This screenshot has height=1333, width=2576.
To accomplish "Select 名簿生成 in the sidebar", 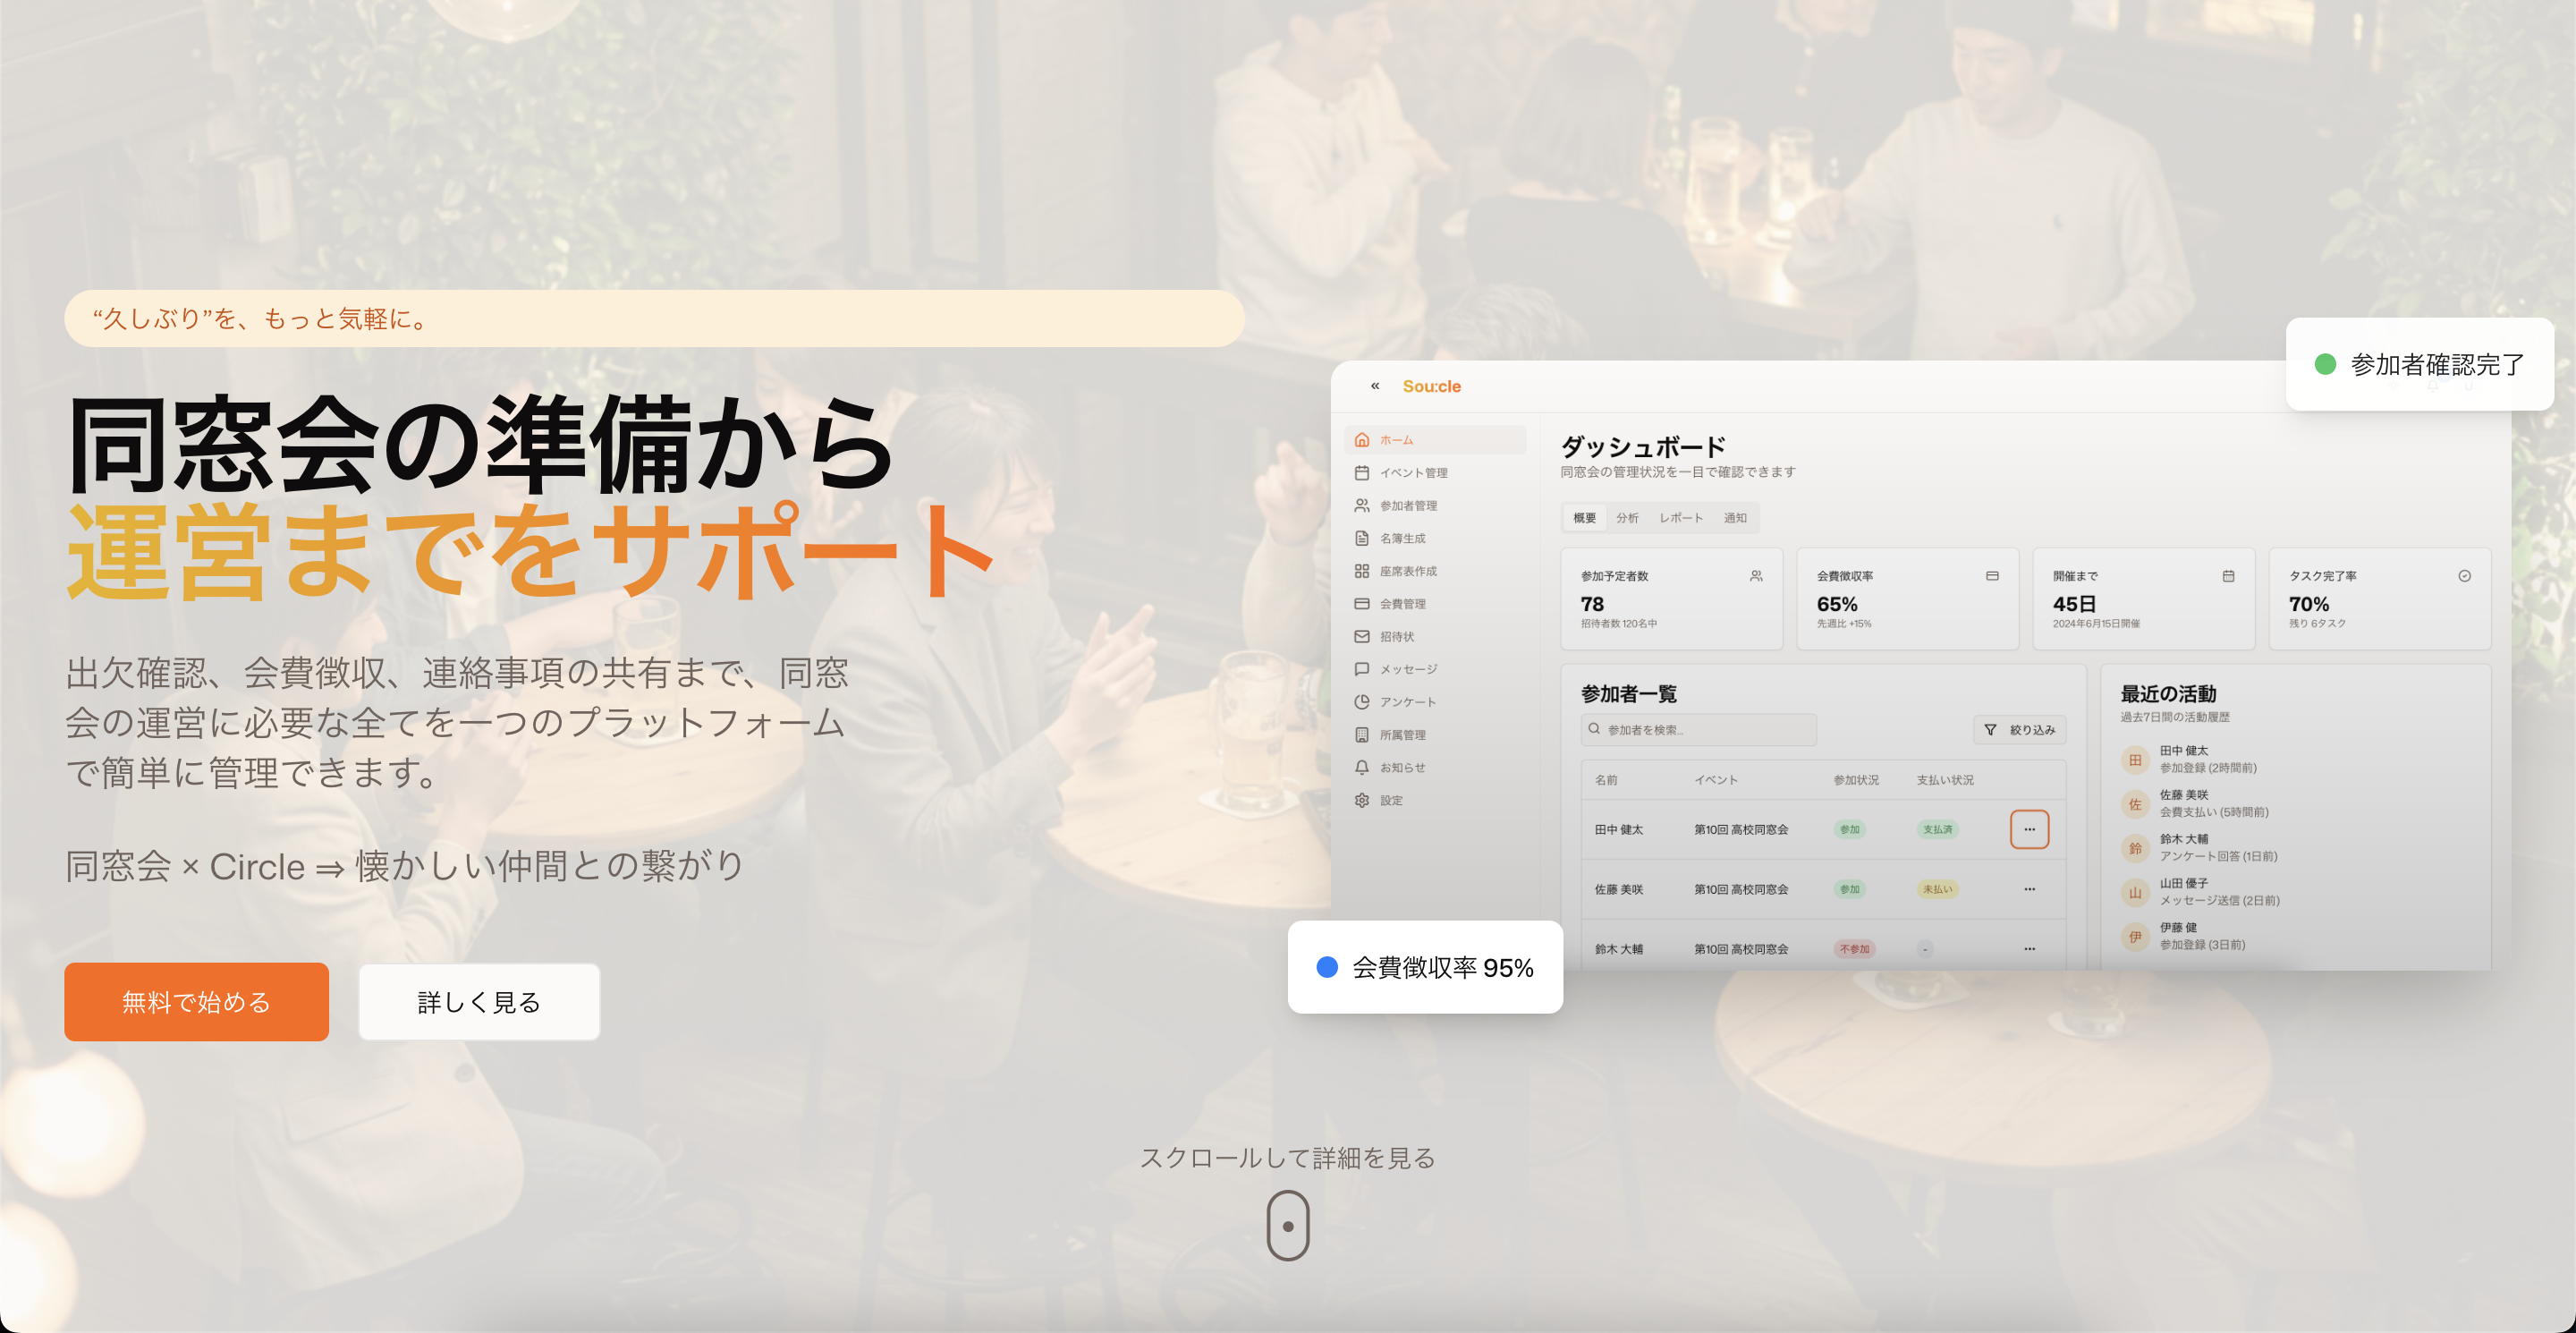I will (1404, 537).
